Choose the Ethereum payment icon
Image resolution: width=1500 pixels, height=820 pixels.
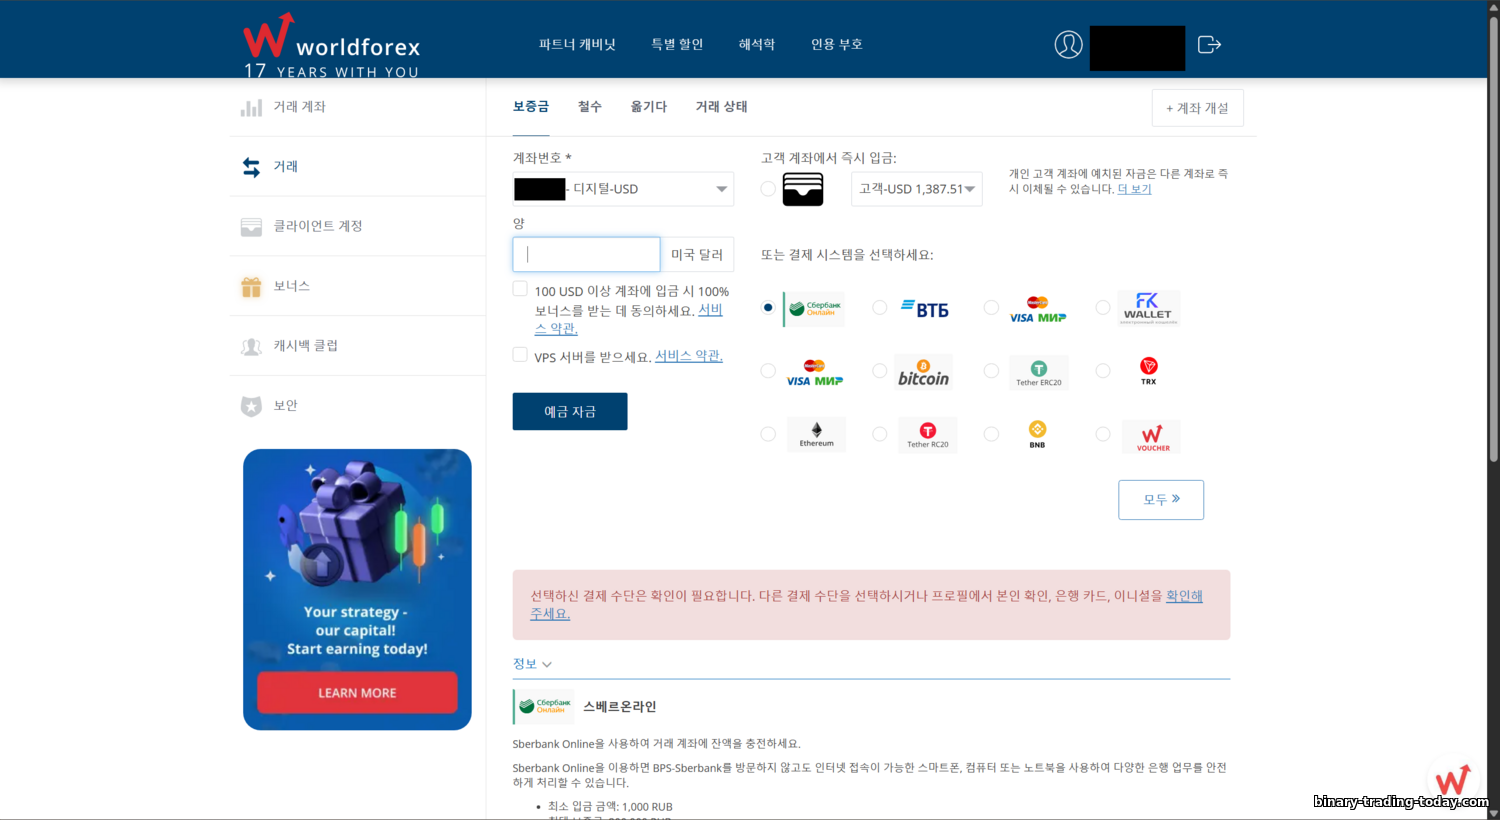(816, 435)
